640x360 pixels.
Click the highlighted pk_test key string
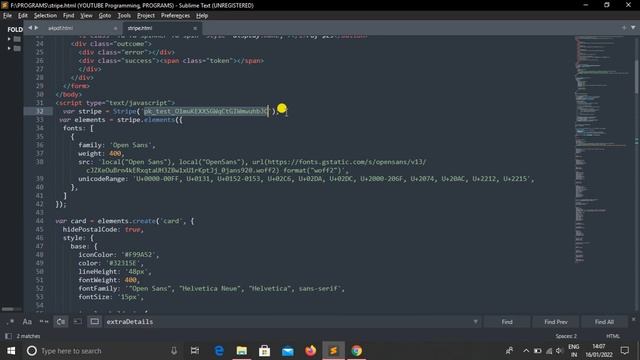click(x=206, y=111)
